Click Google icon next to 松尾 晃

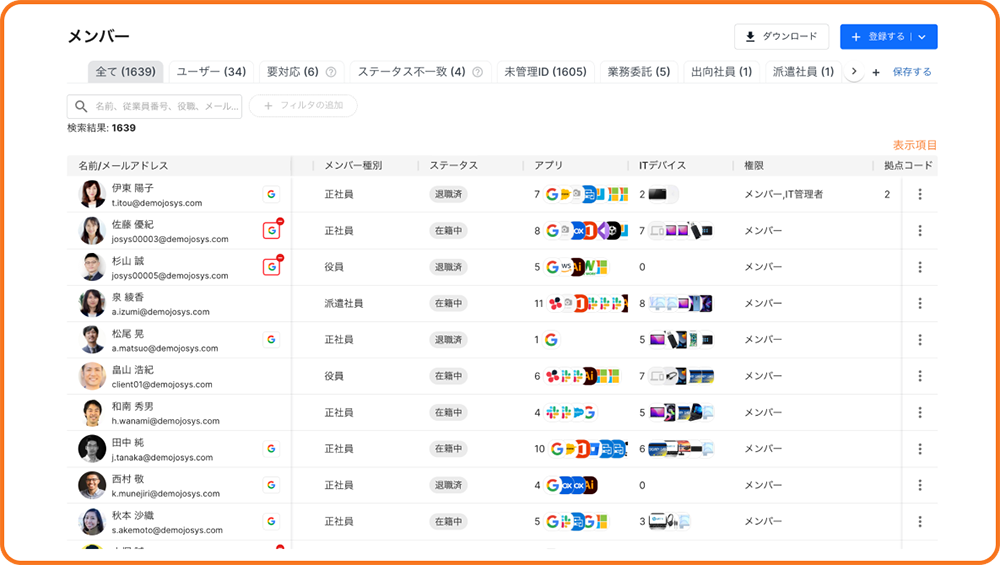pos(271,339)
